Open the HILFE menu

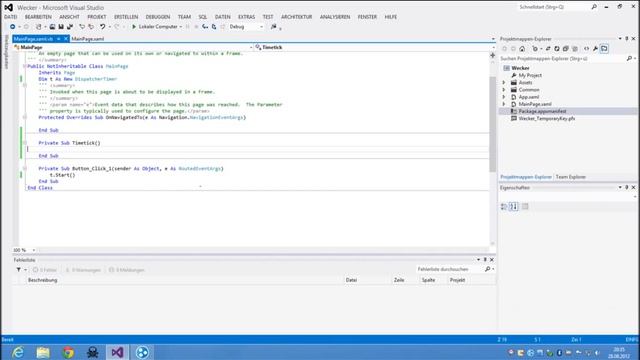[391, 17]
